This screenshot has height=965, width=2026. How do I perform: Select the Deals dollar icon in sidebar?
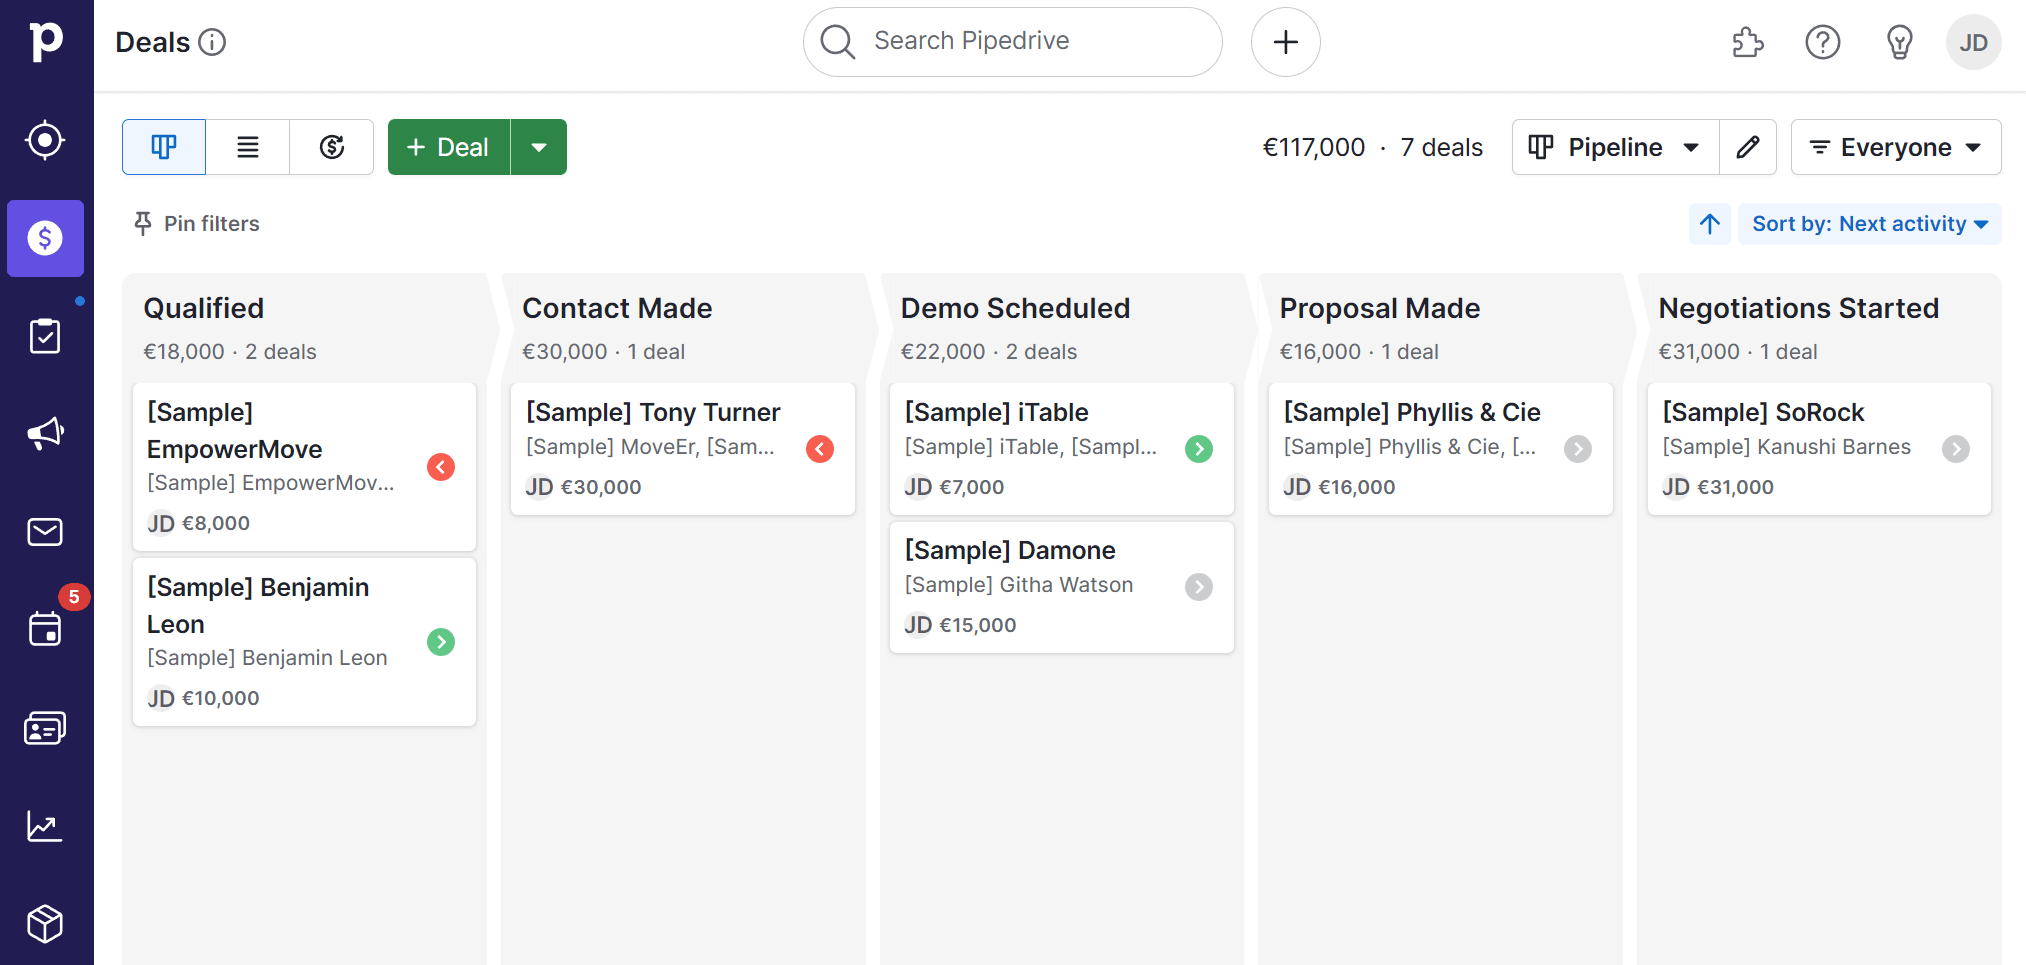pos(45,238)
